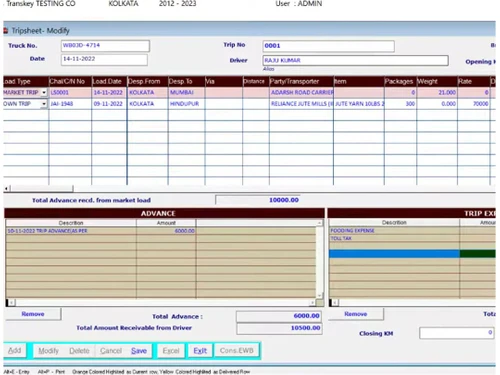500x375 pixels.
Task: Click the Packages column header
Action: (x=400, y=82)
